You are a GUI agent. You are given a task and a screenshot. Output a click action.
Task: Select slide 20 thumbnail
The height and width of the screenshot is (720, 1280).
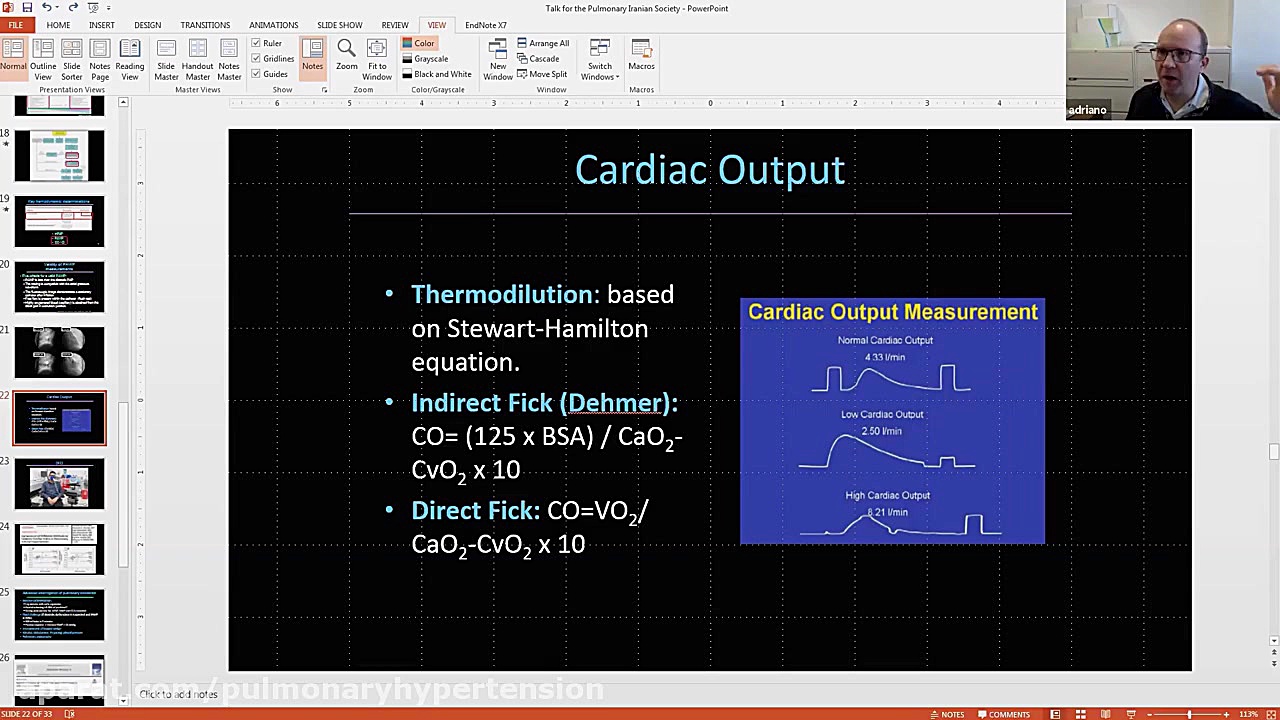point(59,287)
